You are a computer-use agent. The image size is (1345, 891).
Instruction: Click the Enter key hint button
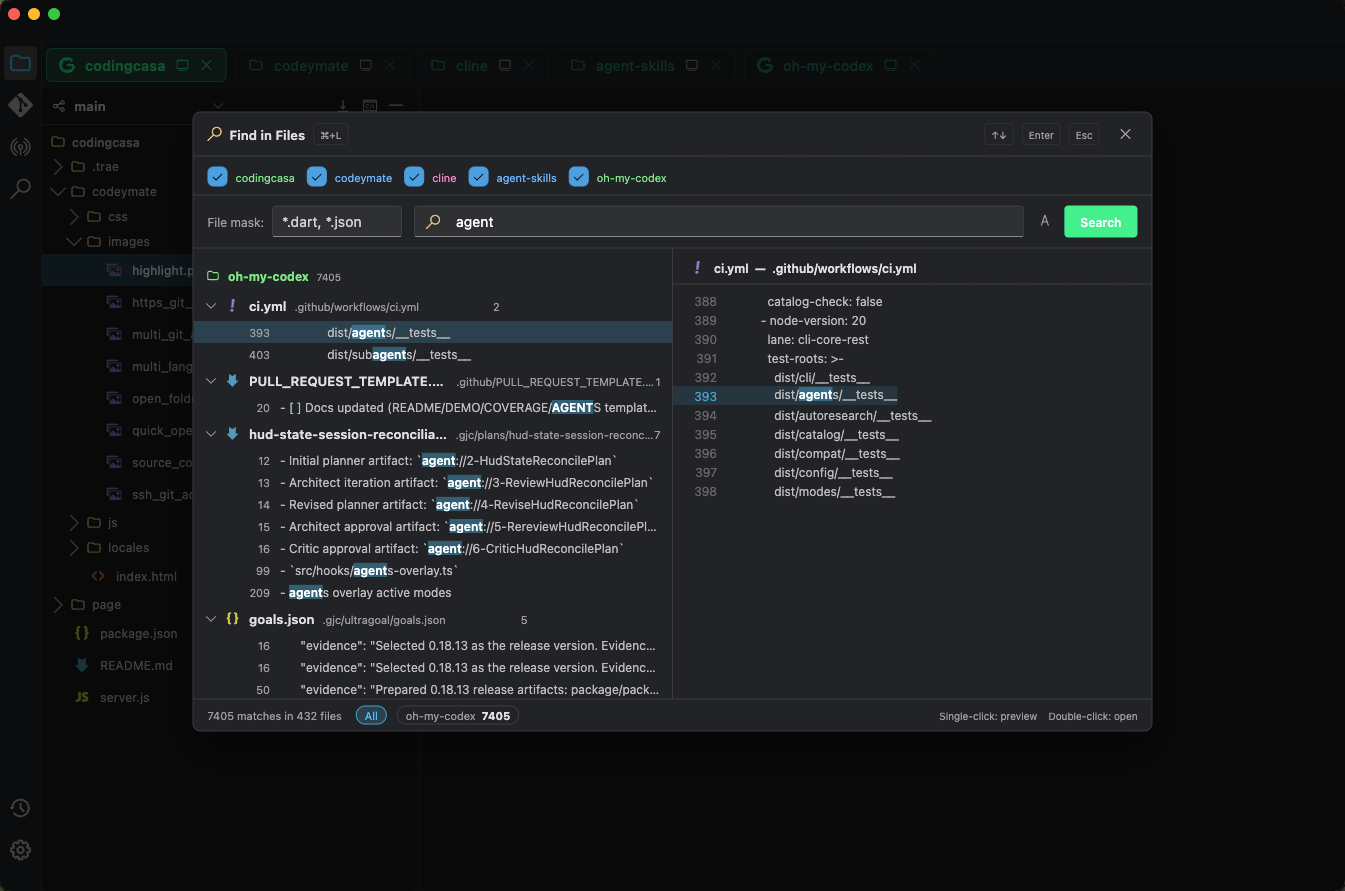[1041, 135]
